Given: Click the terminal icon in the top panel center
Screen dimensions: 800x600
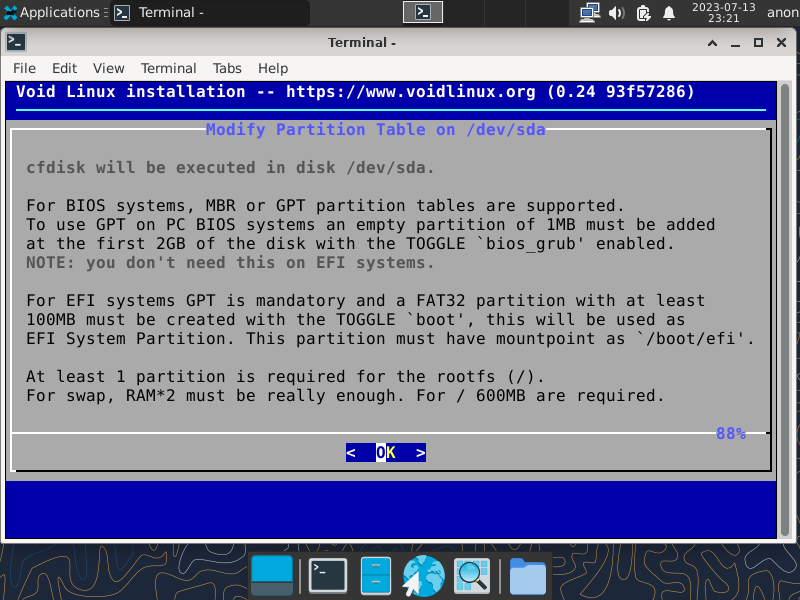Looking at the screenshot, I should [x=423, y=12].
